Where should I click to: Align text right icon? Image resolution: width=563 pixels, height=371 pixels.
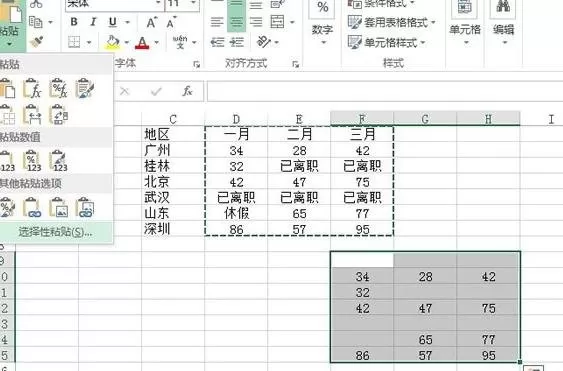tap(256, 22)
